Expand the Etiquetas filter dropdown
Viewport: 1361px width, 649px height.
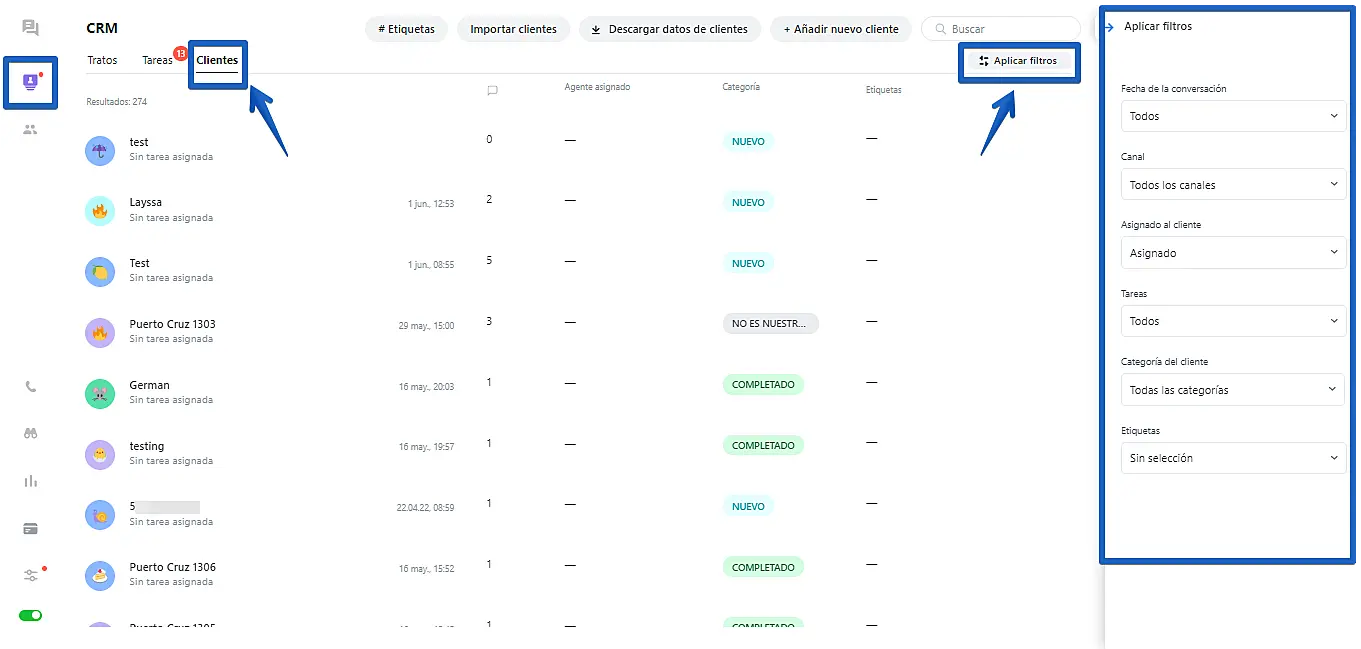(1233, 458)
